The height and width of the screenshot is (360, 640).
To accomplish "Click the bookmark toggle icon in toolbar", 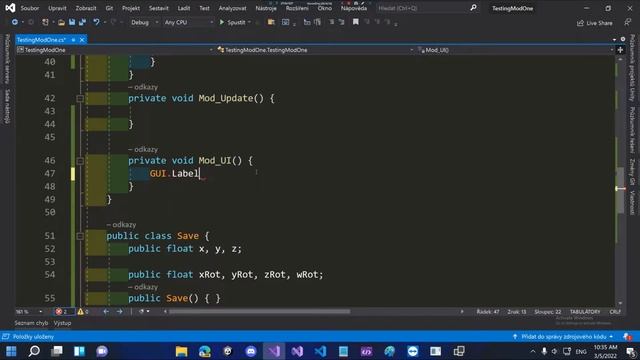I will (356, 22).
